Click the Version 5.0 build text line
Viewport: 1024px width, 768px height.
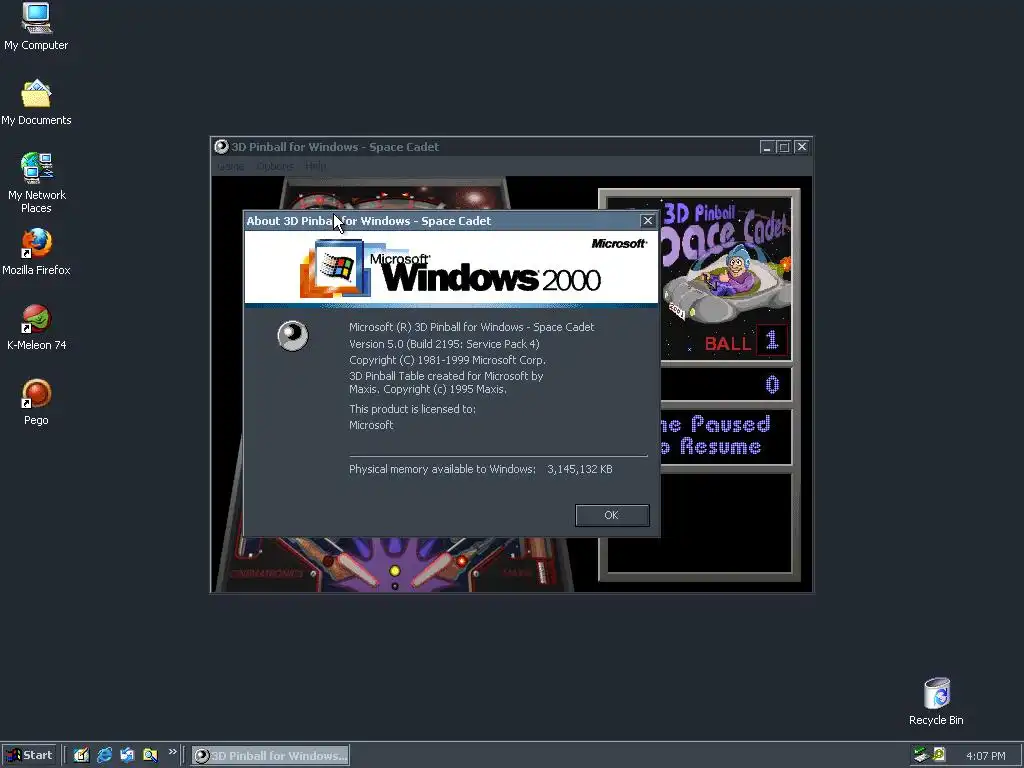(x=444, y=344)
